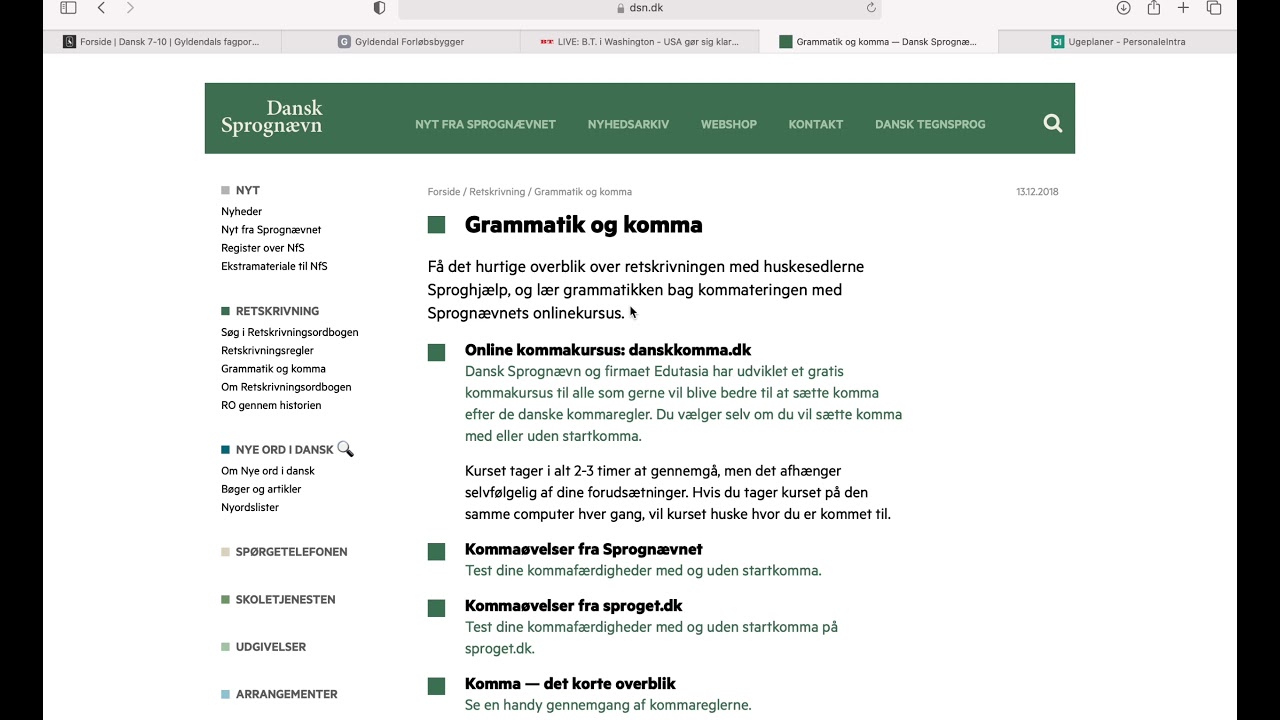Open Søg i Retskrivningsordbogen

point(290,332)
